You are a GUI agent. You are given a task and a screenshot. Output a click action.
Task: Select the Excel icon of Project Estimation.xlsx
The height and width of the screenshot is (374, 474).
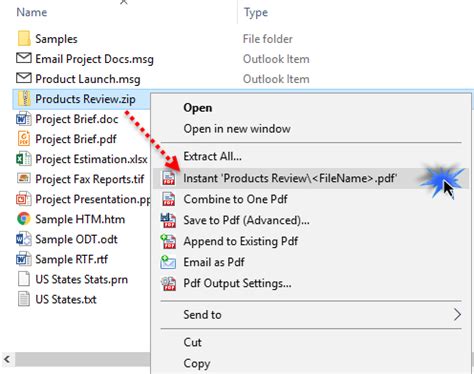tap(24, 159)
